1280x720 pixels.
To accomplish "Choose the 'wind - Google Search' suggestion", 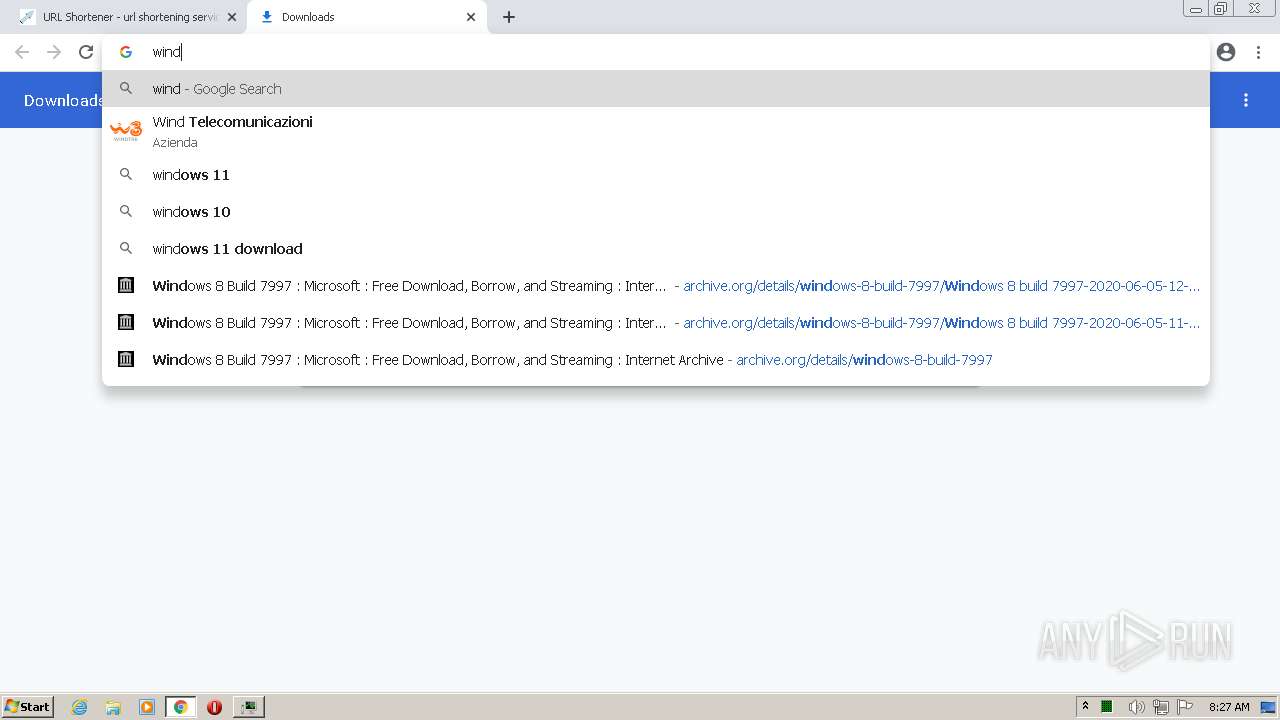I will (x=655, y=89).
